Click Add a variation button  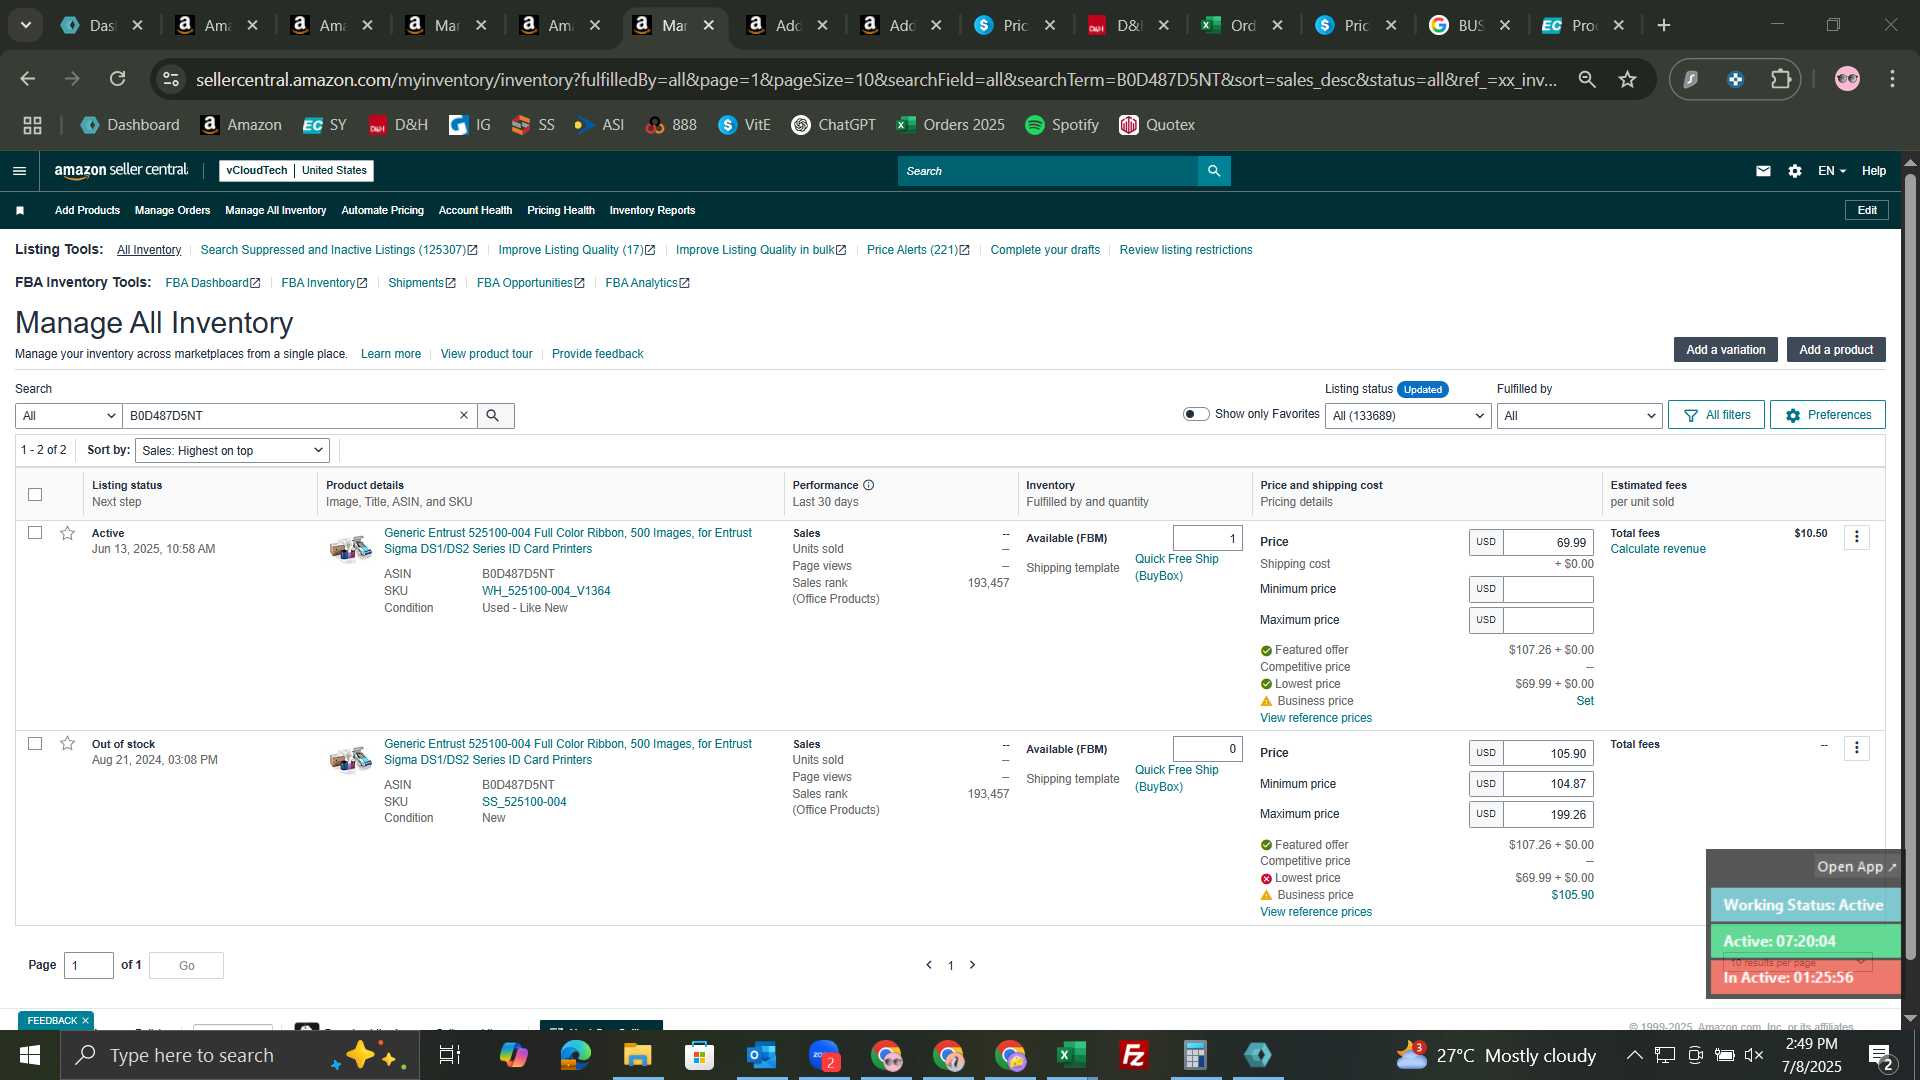(1726, 350)
